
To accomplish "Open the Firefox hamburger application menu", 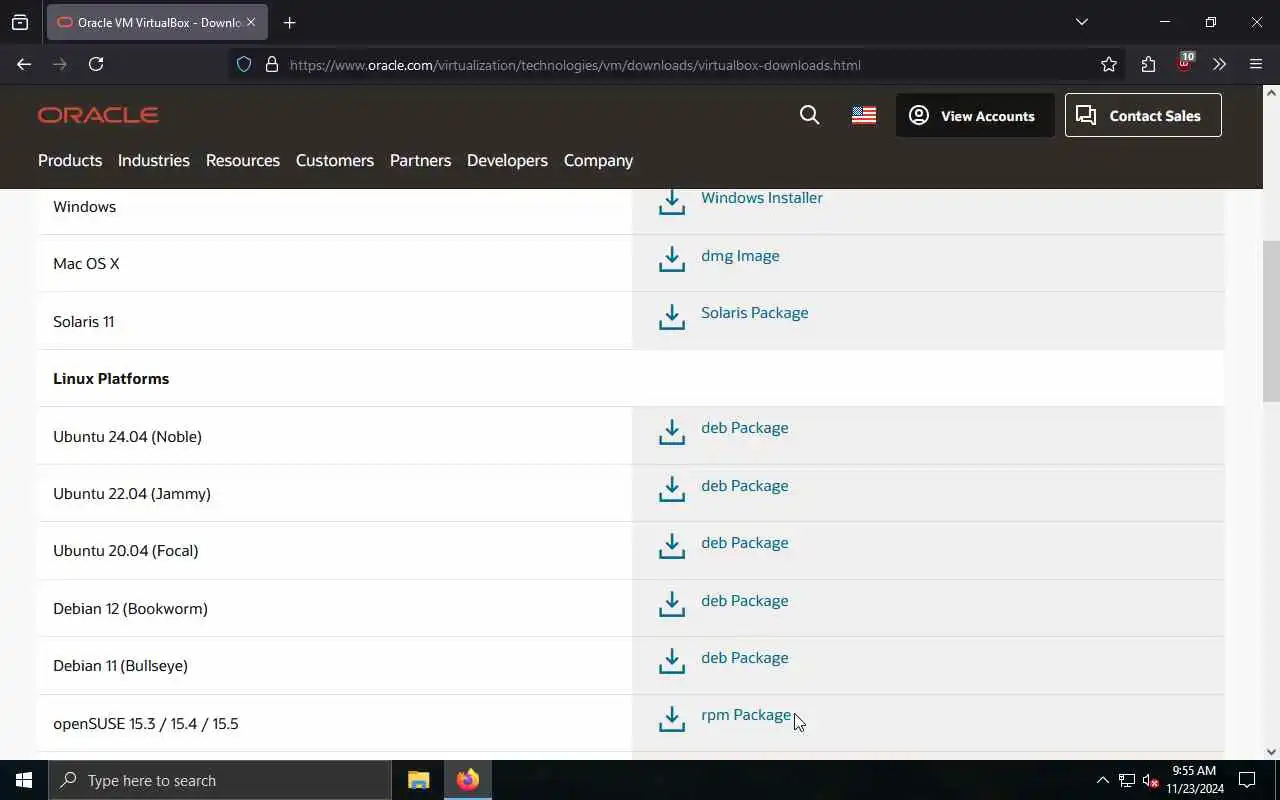I will (1256, 64).
